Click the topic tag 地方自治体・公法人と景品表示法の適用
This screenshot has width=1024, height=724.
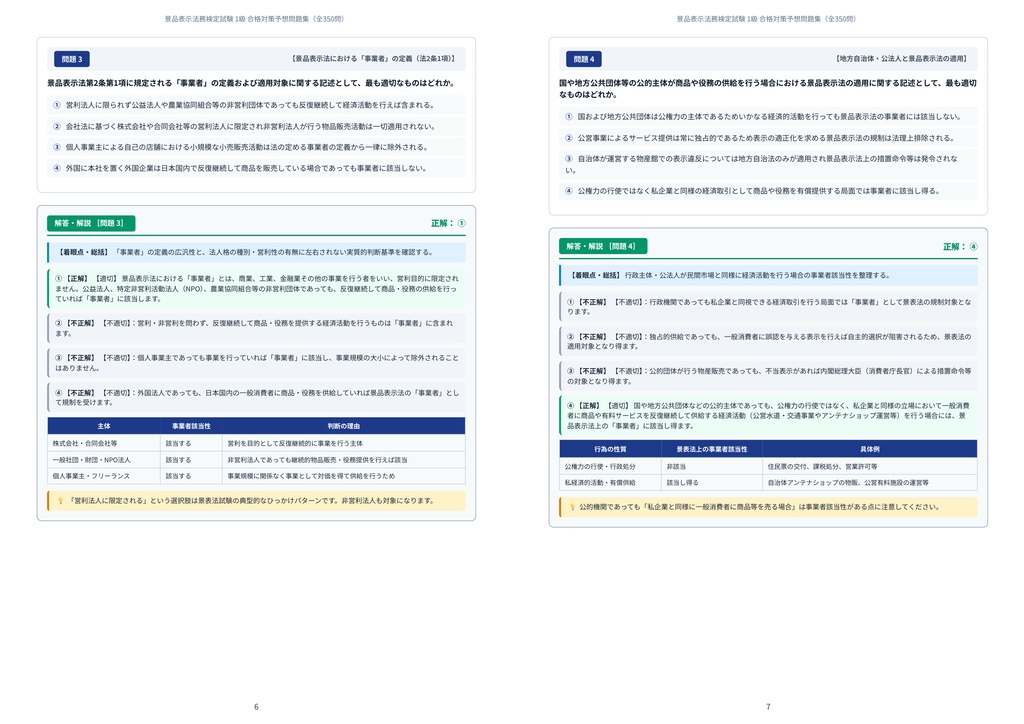tap(901, 59)
